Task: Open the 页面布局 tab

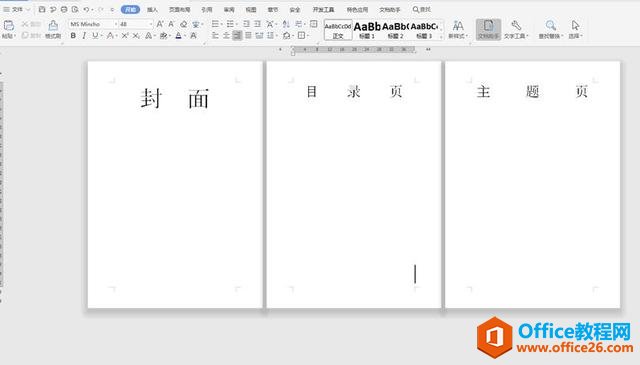Action: tap(180, 9)
